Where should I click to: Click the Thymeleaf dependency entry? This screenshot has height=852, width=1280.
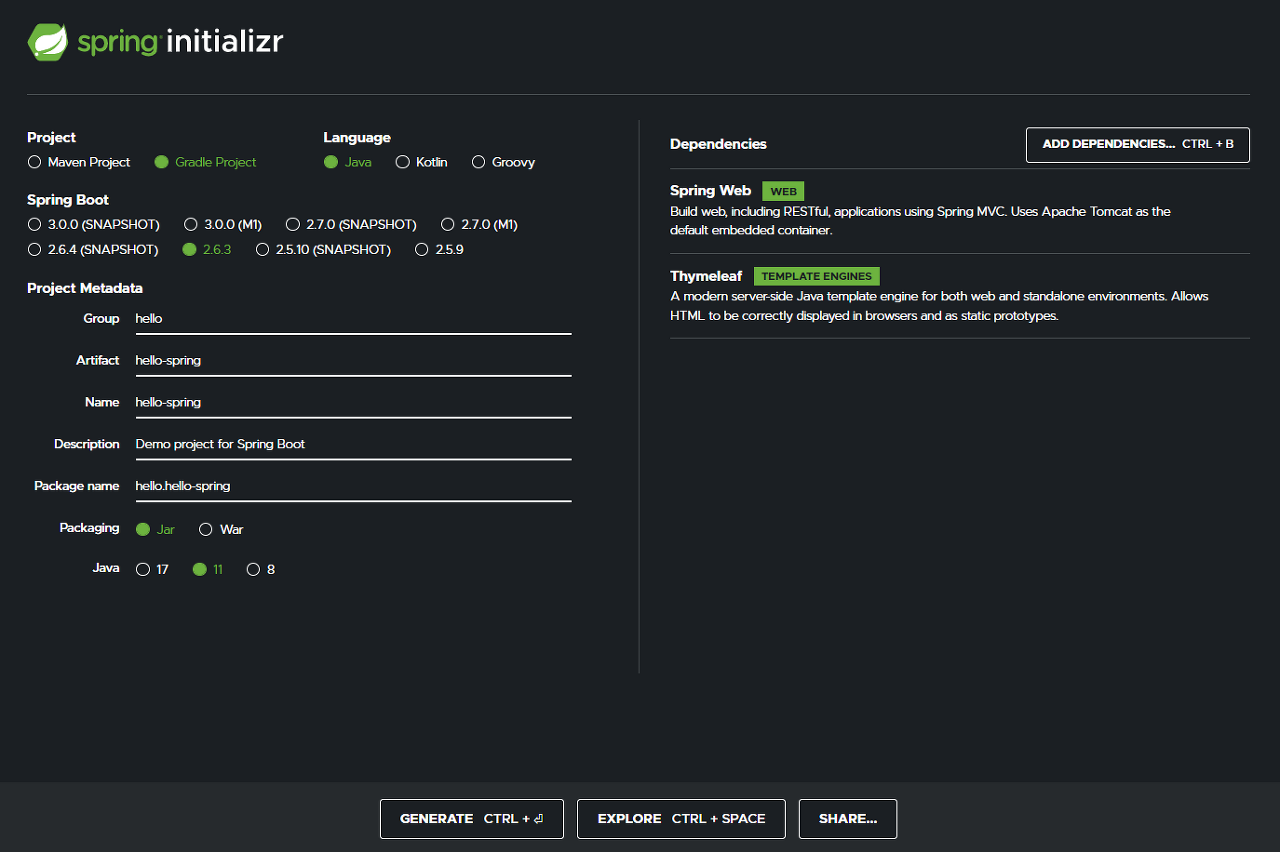pos(960,296)
